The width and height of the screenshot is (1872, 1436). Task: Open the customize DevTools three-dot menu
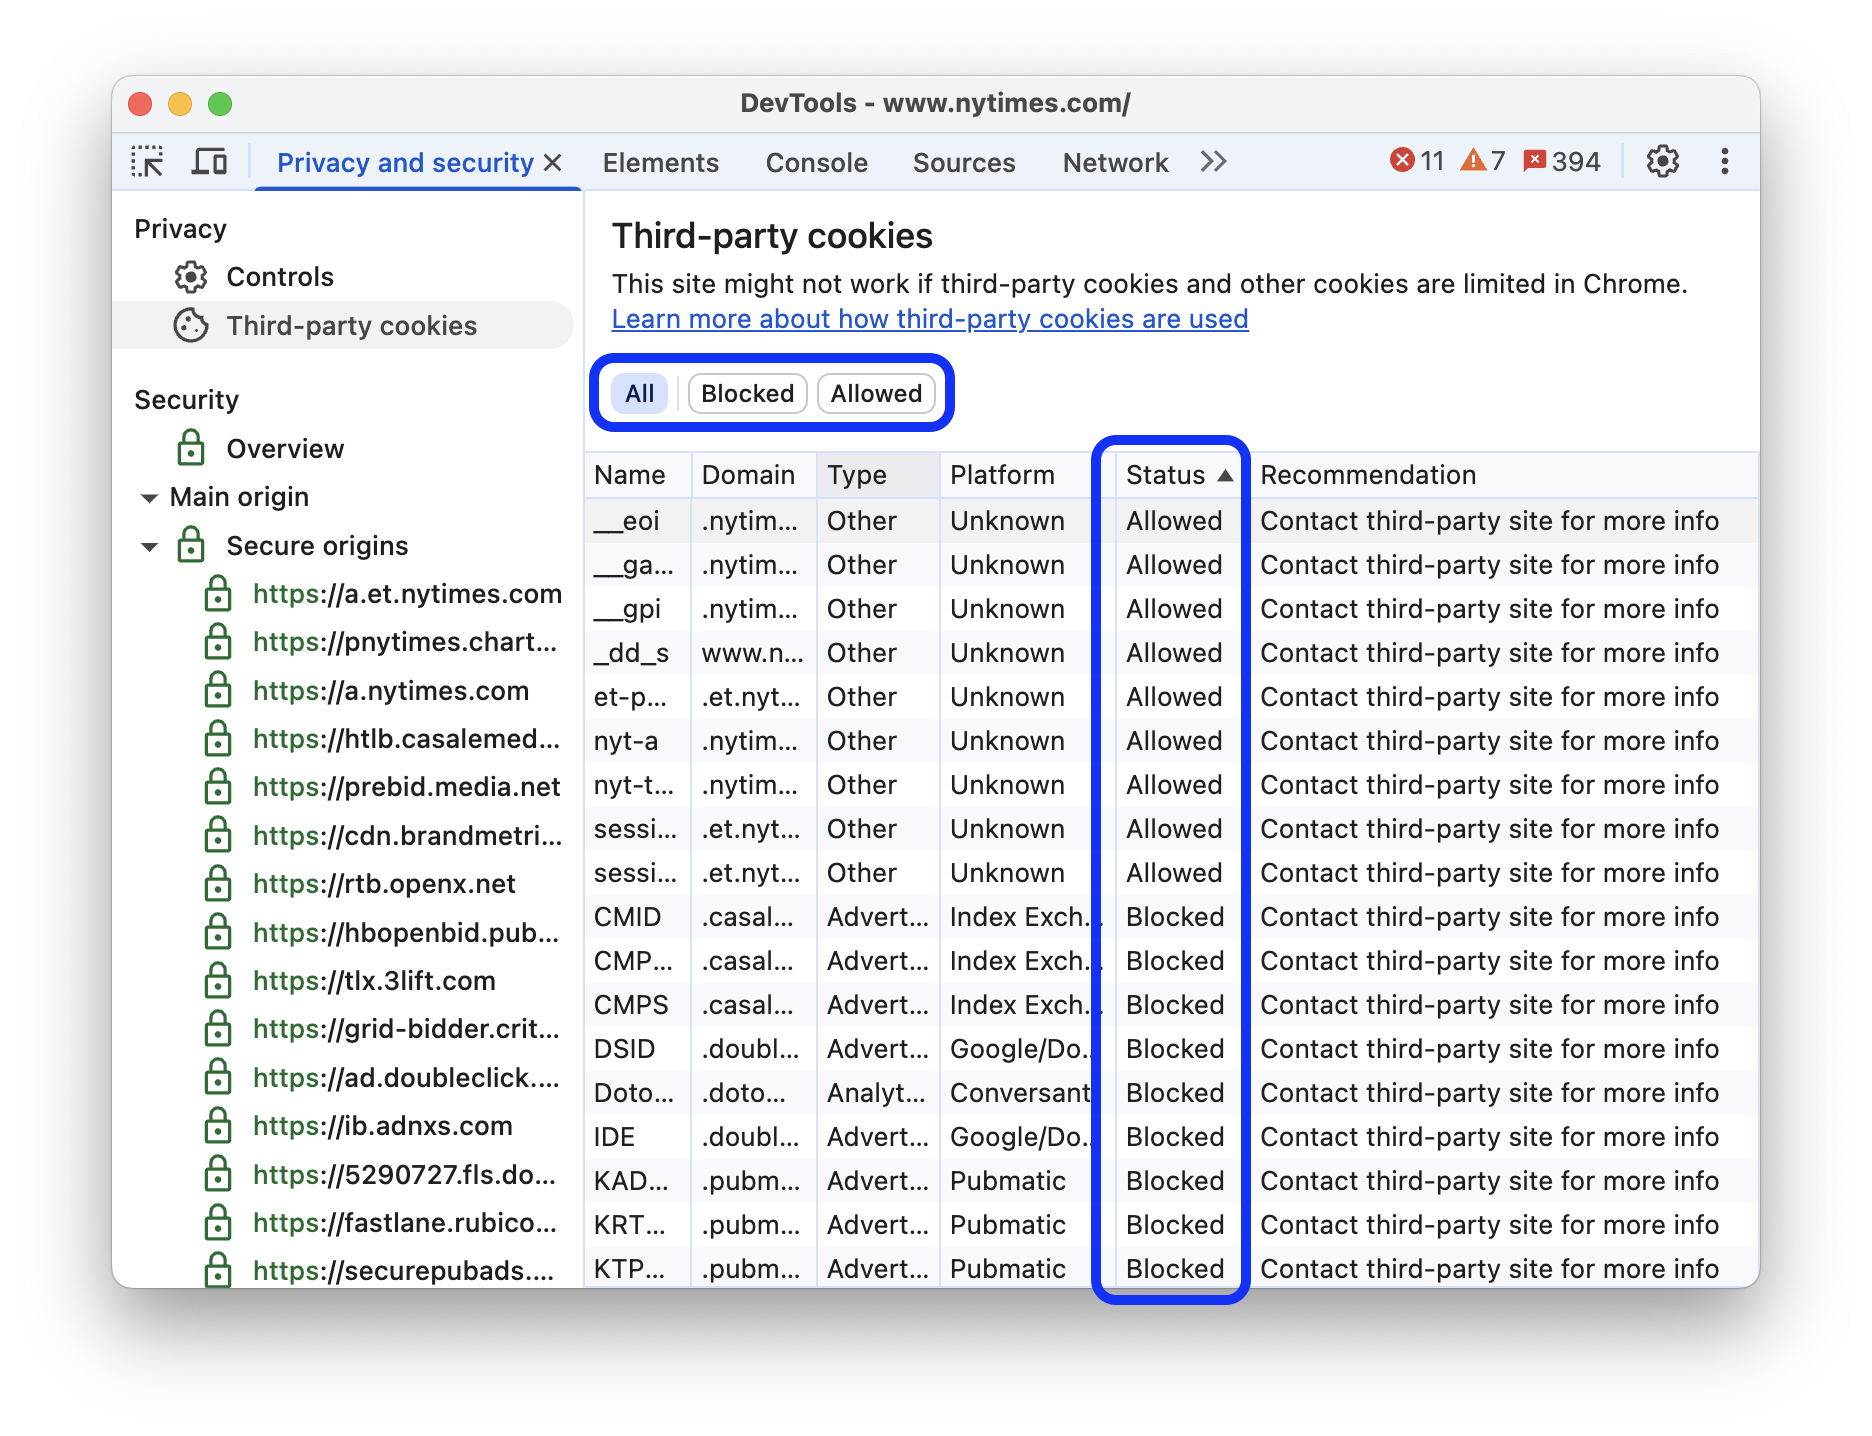(1723, 161)
